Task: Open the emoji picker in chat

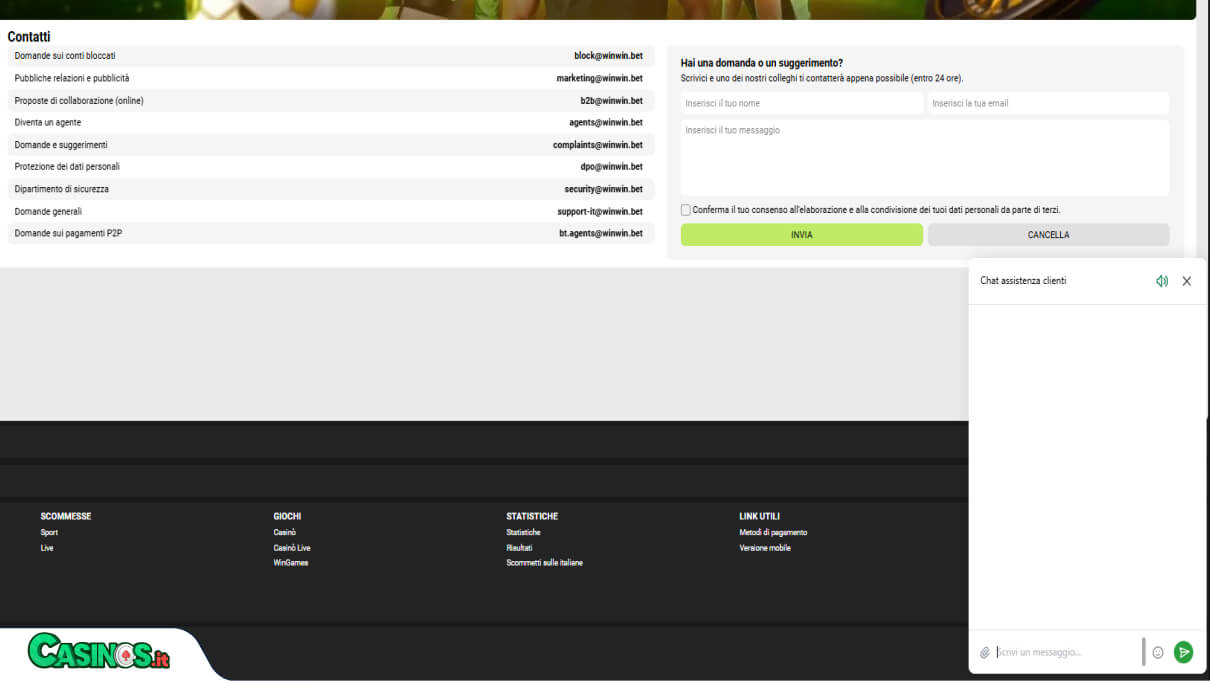Action: click(1158, 653)
